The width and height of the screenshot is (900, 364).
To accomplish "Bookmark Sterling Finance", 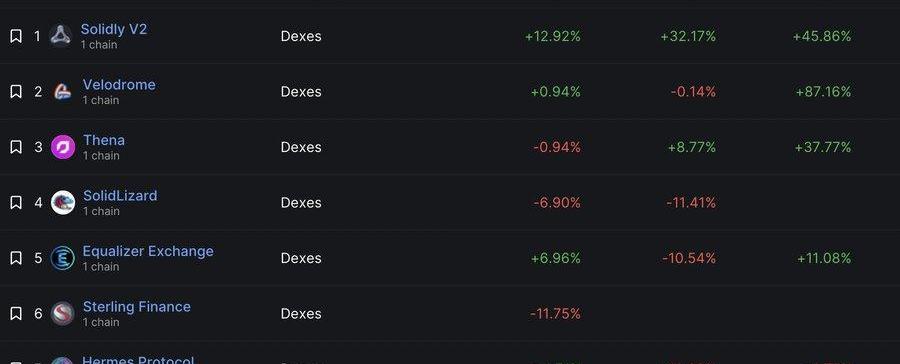I will click(16, 313).
